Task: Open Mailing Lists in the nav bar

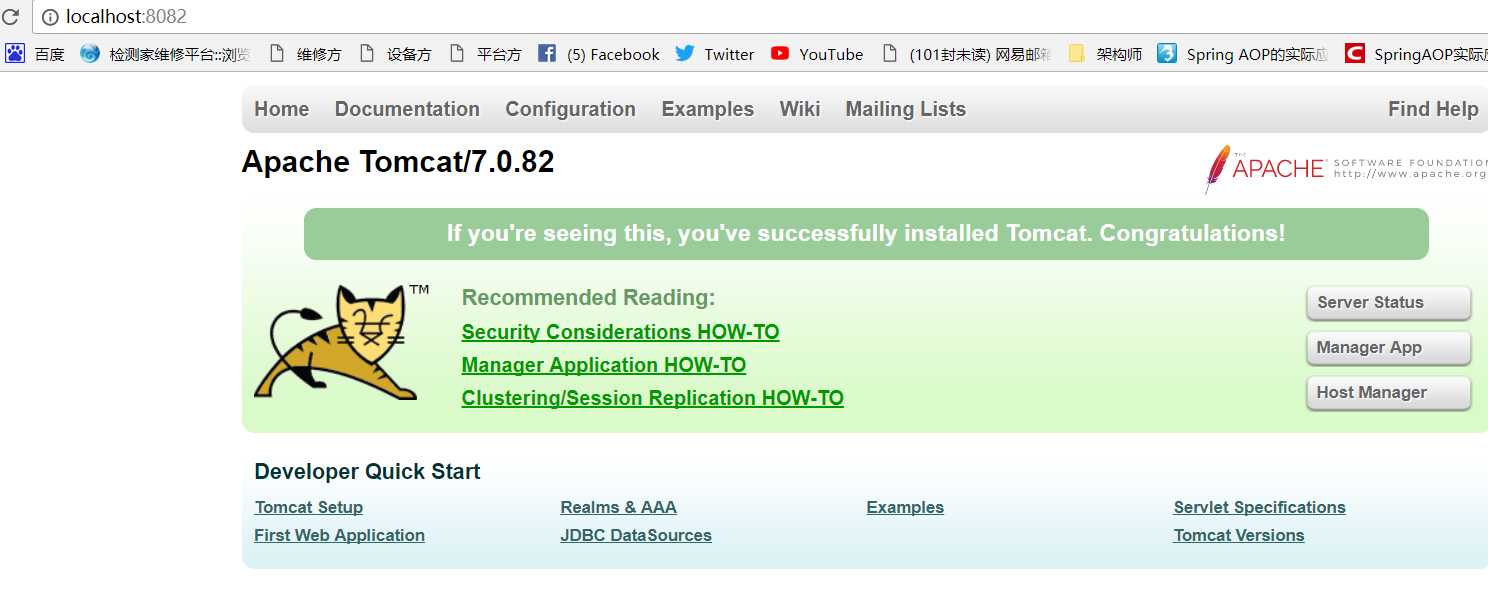Action: point(906,109)
